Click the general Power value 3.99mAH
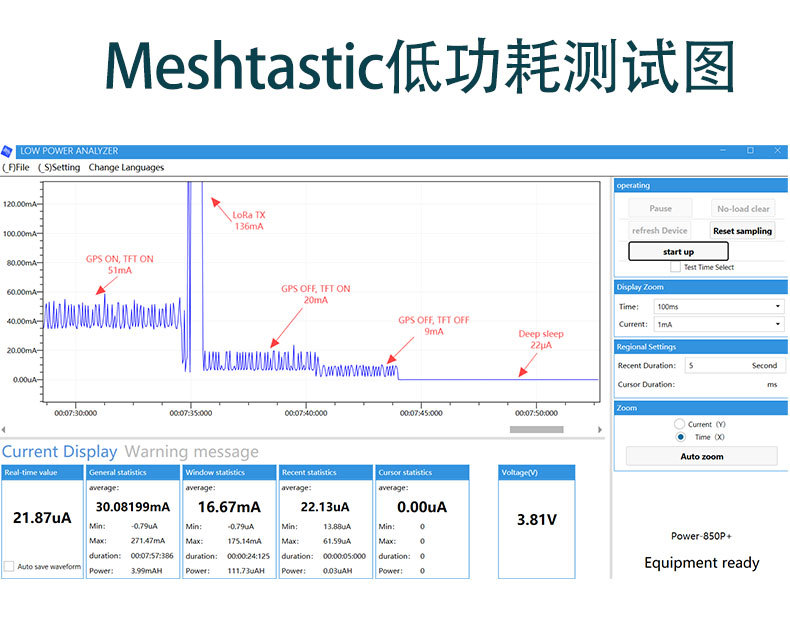This screenshot has height=628, width=790. (x=147, y=571)
